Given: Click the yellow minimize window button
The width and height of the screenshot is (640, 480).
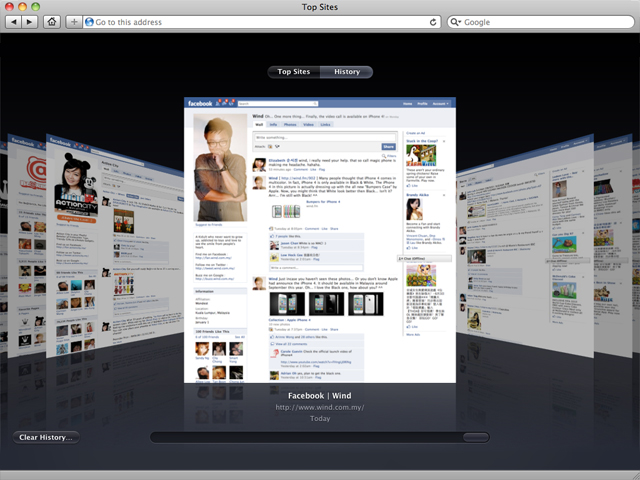Looking at the screenshot, I should point(22,6).
